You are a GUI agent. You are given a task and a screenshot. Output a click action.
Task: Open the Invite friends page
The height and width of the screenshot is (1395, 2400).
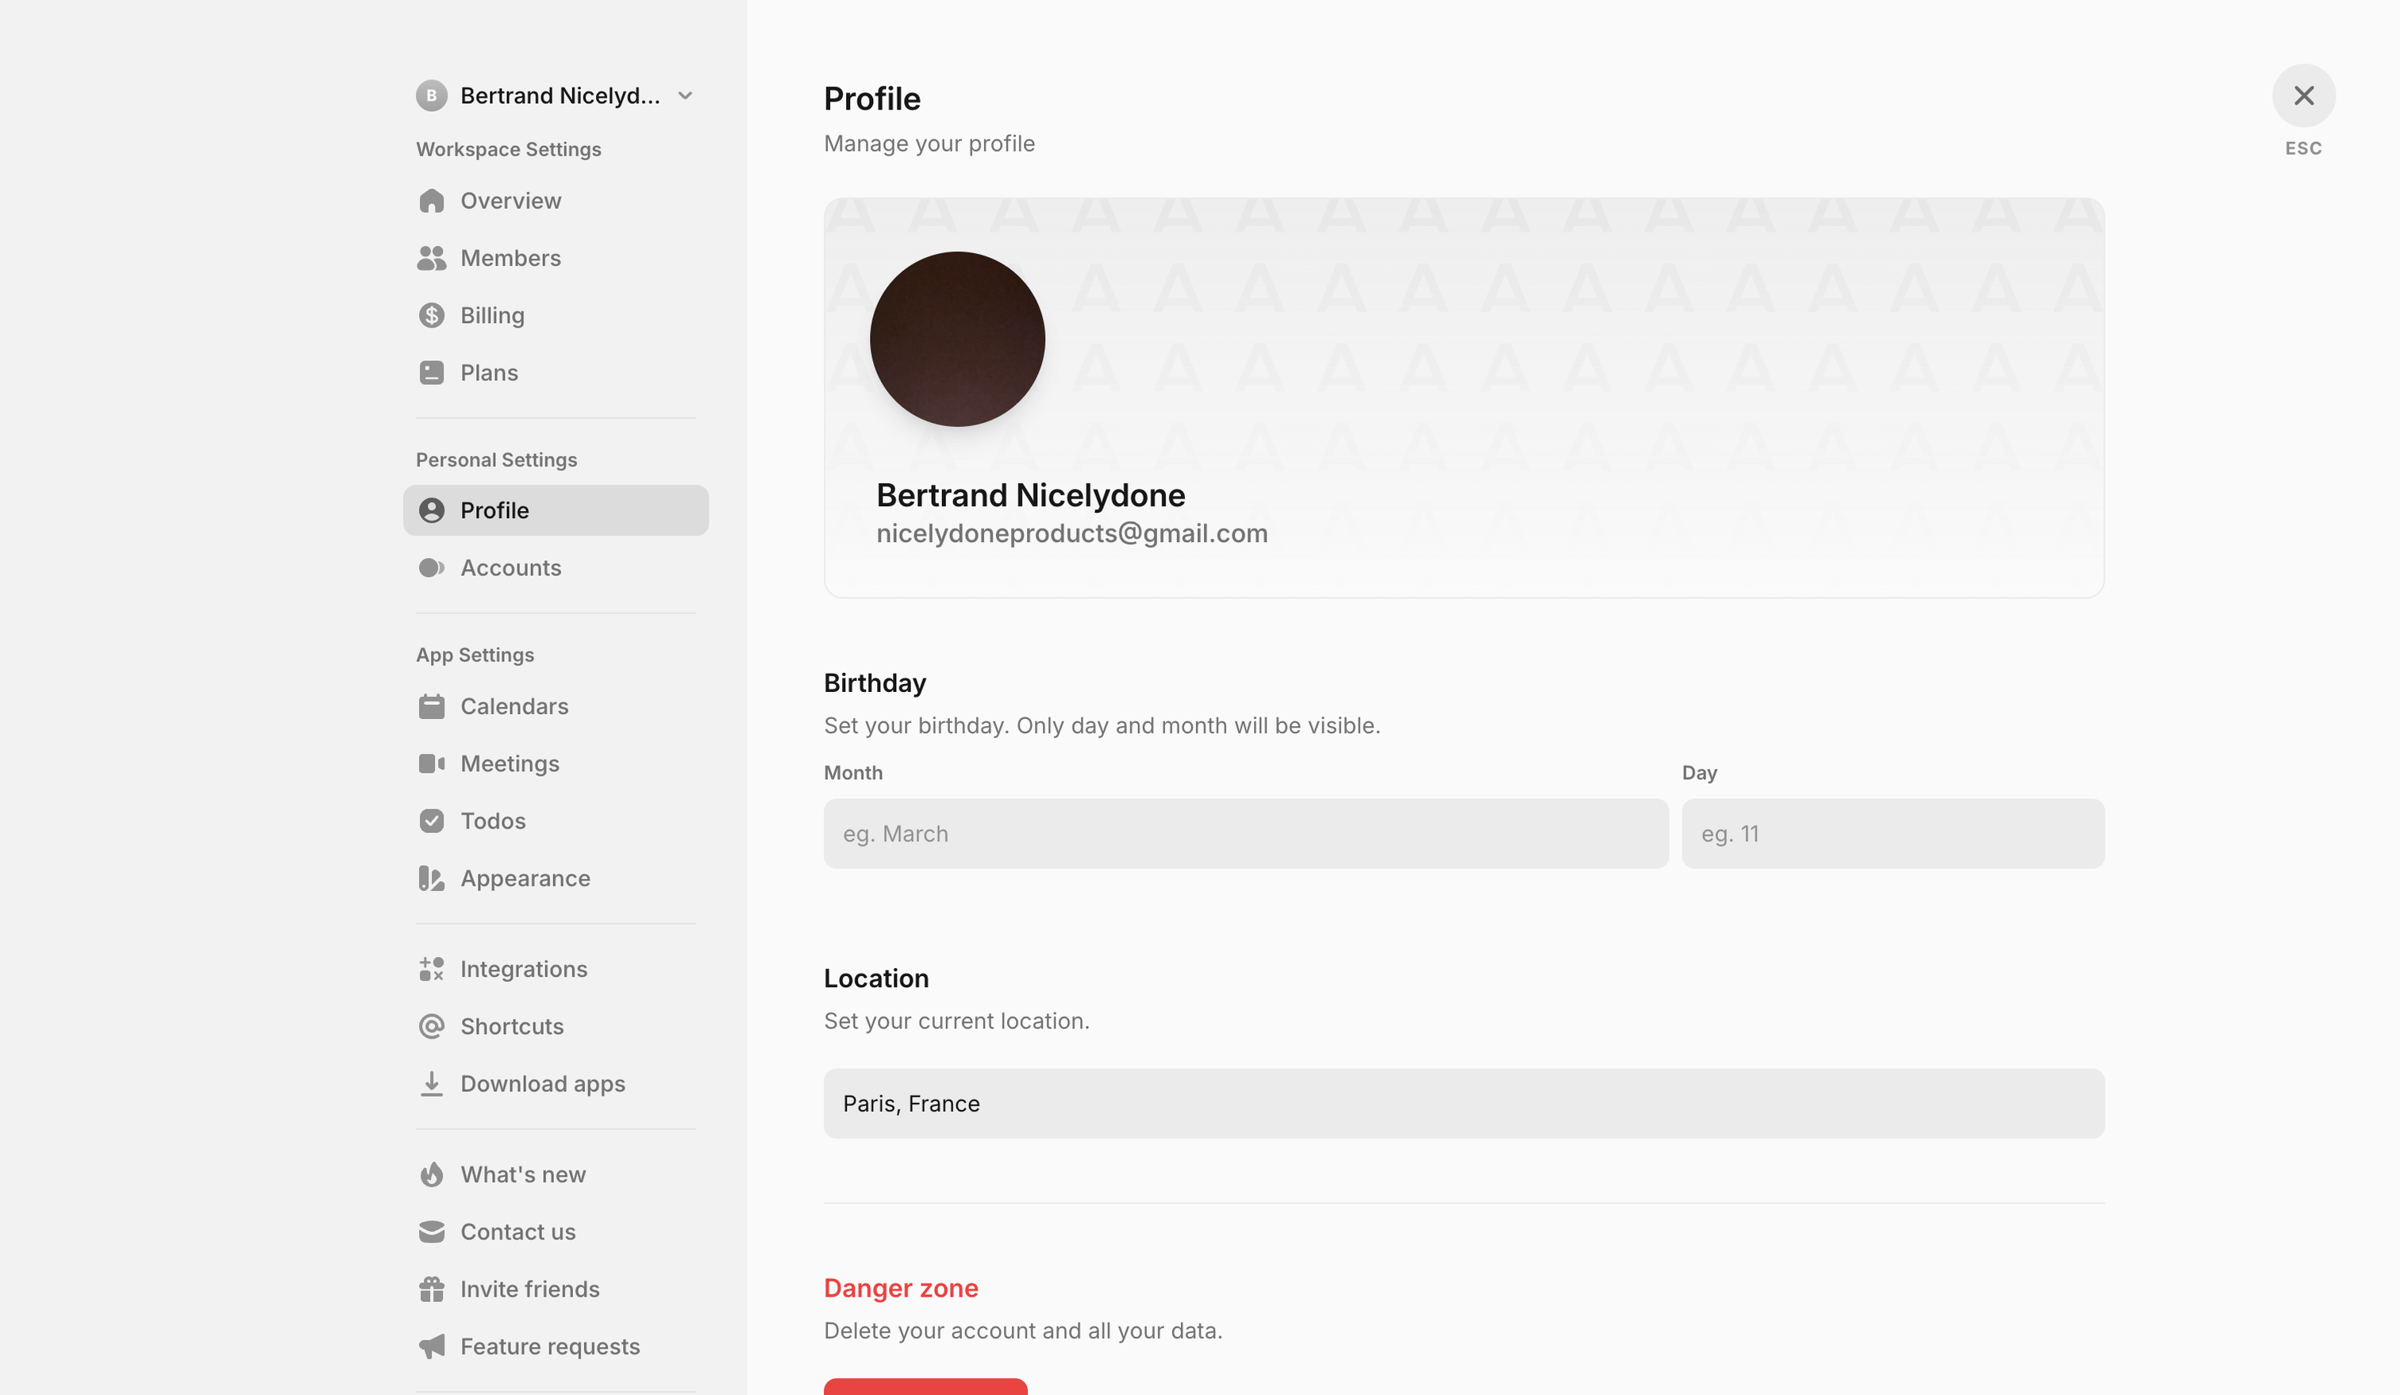(x=555, y=1289)
